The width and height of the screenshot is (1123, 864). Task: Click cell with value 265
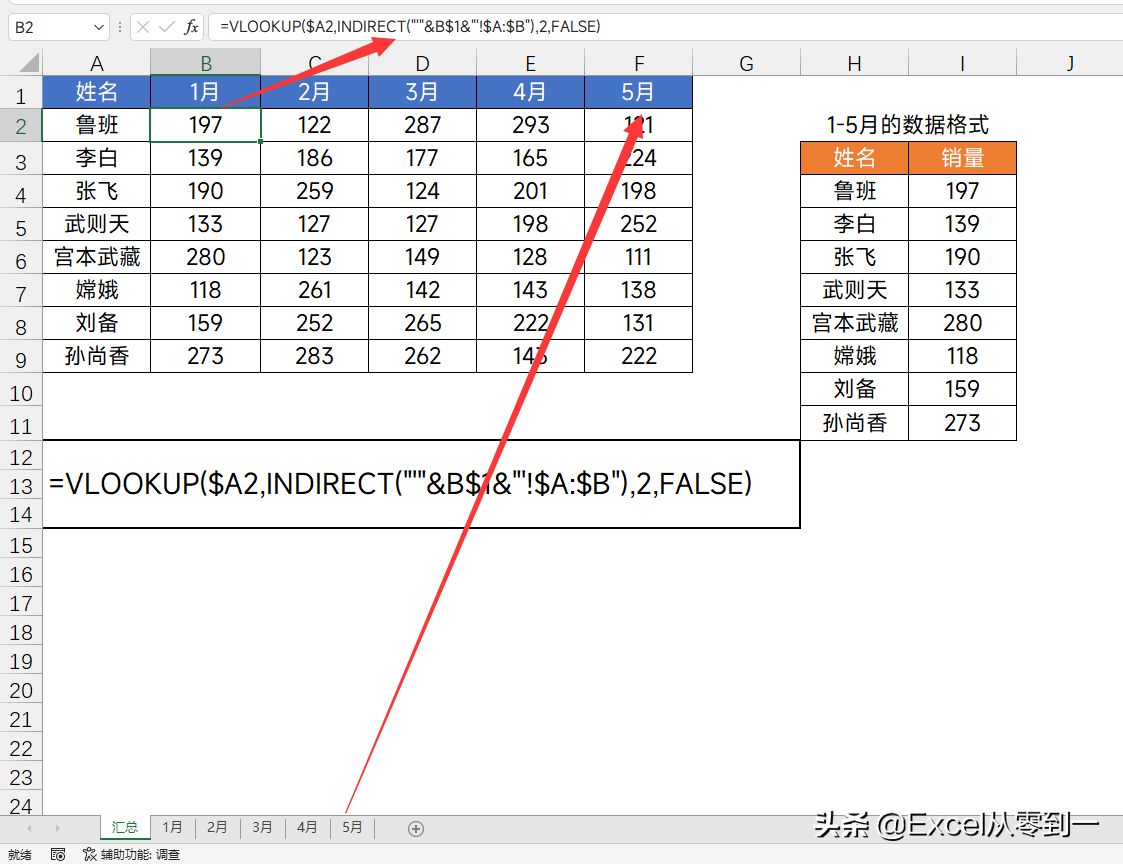click(x=423, y=322)
